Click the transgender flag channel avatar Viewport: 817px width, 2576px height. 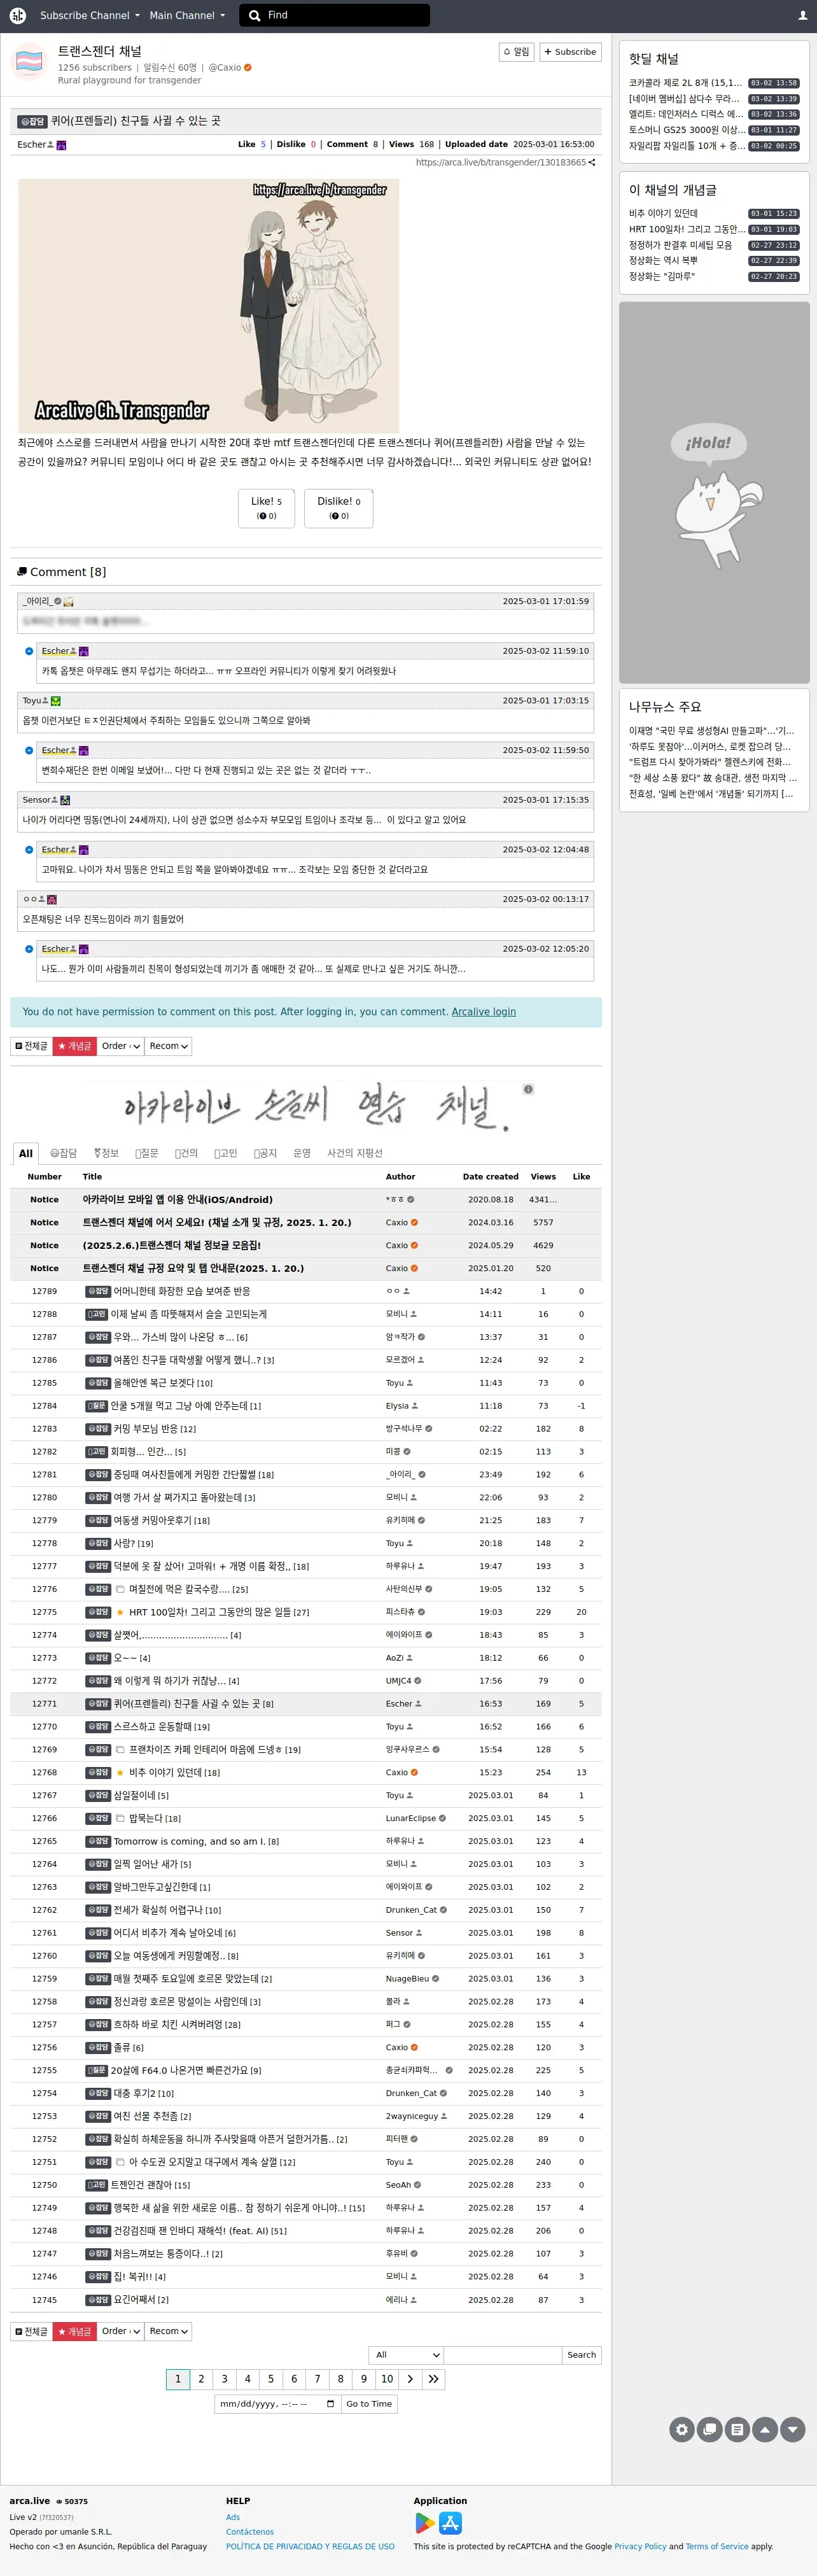[x=29, y=62]
